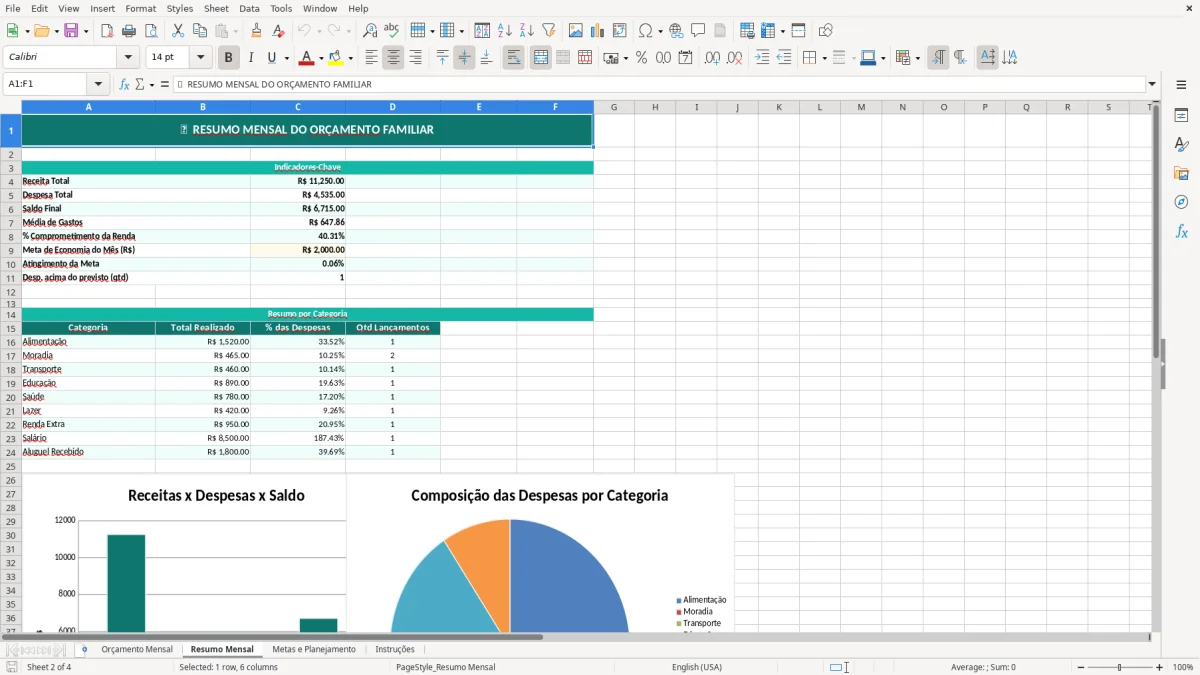The width and height of the screenshot is (1200, 675).
Task: Expand the formula bar
Action: (1152, 84)
